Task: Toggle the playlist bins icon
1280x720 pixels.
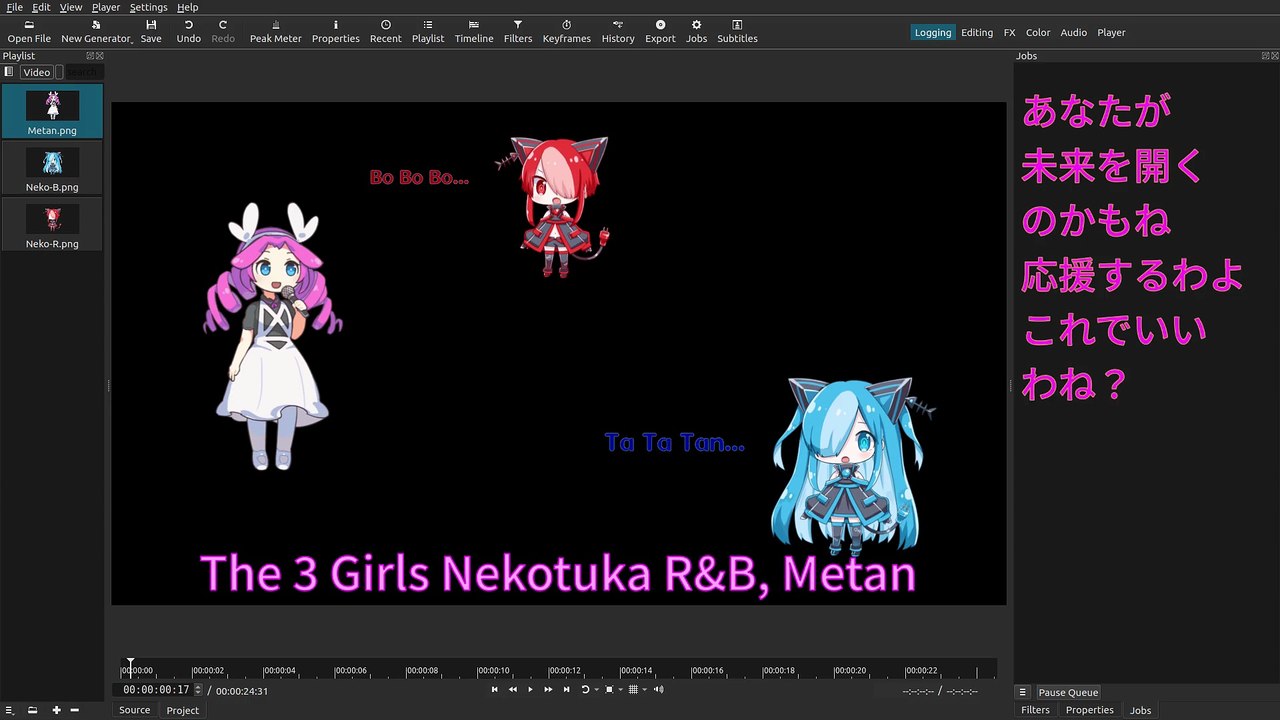Action: pyautogui.click(x=9, y=72)
